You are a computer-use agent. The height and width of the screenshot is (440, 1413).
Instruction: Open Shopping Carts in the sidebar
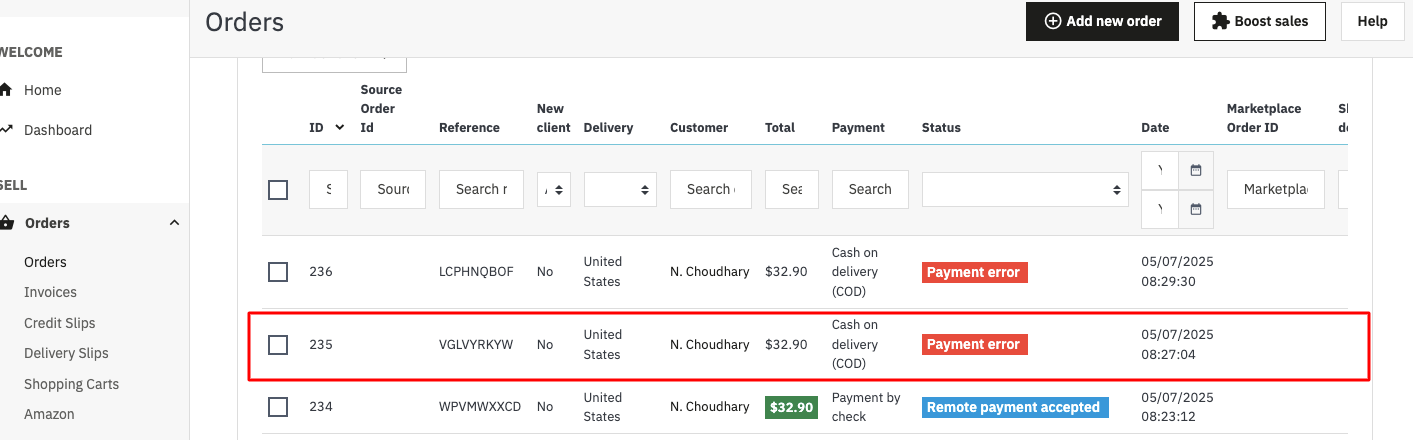[x=71, y=384]
